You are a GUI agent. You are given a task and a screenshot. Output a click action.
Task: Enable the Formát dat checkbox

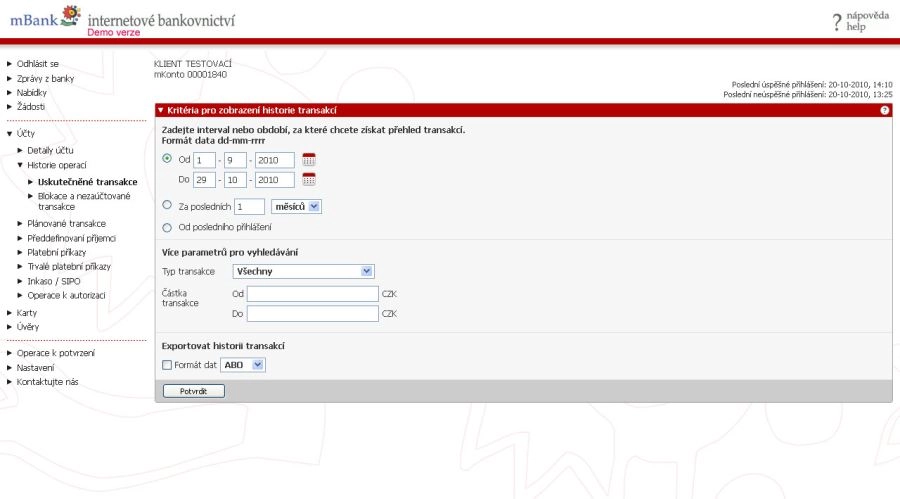(167, 365)
